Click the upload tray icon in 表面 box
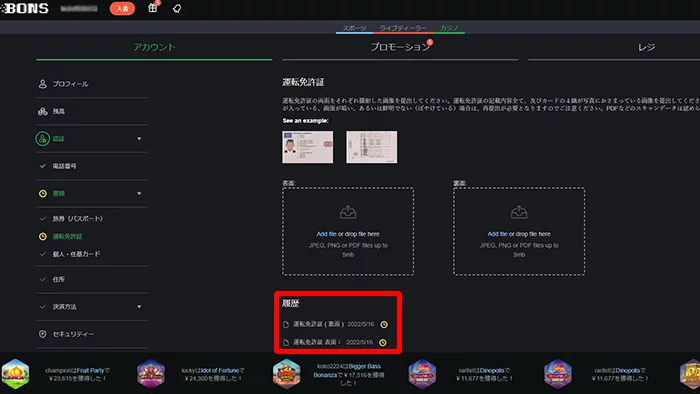This screenshot has height=394, width=700. 348,212
